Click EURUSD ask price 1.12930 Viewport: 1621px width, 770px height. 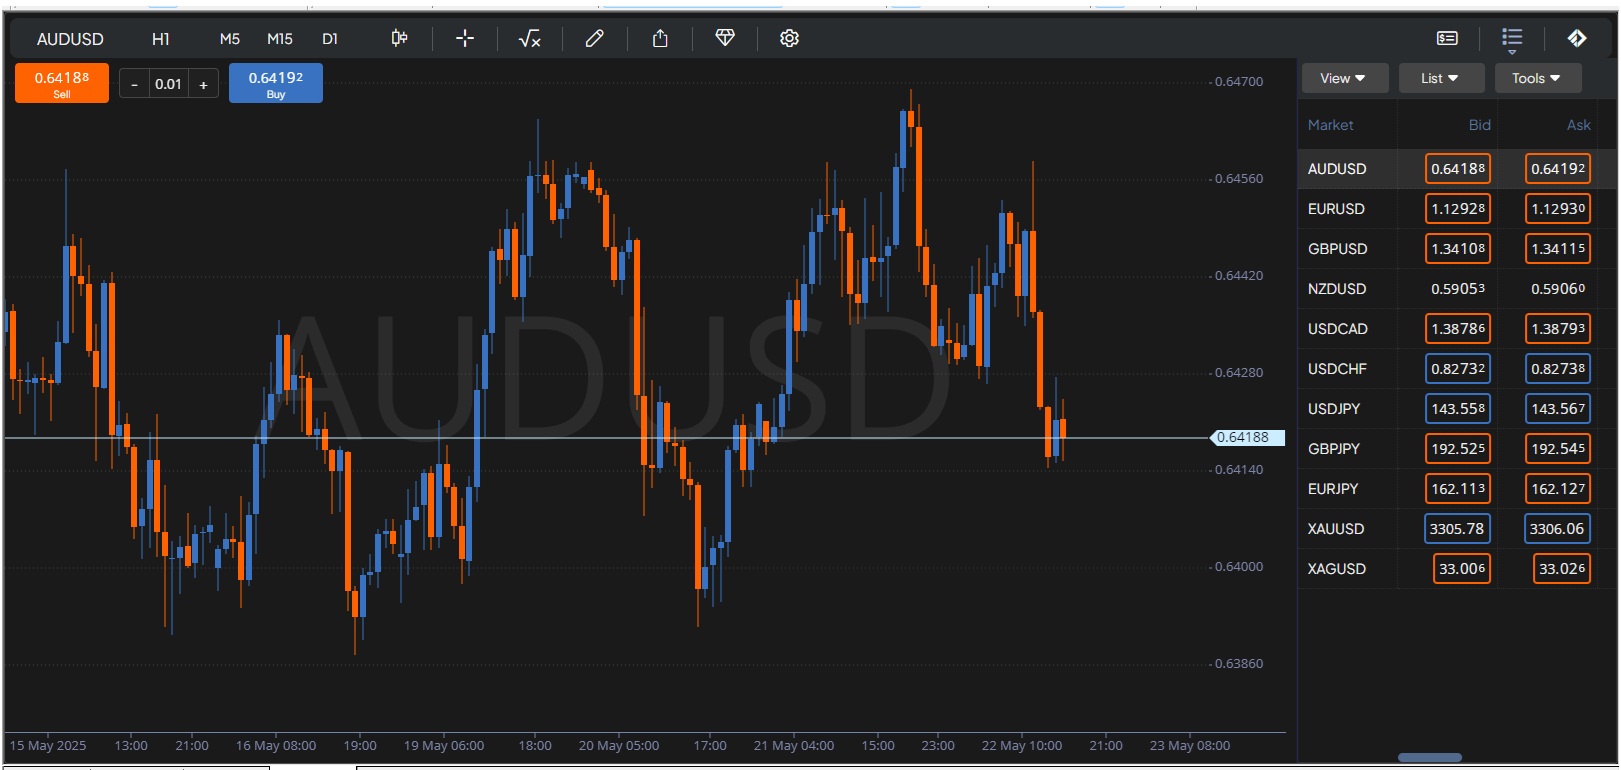point(1558,209)
